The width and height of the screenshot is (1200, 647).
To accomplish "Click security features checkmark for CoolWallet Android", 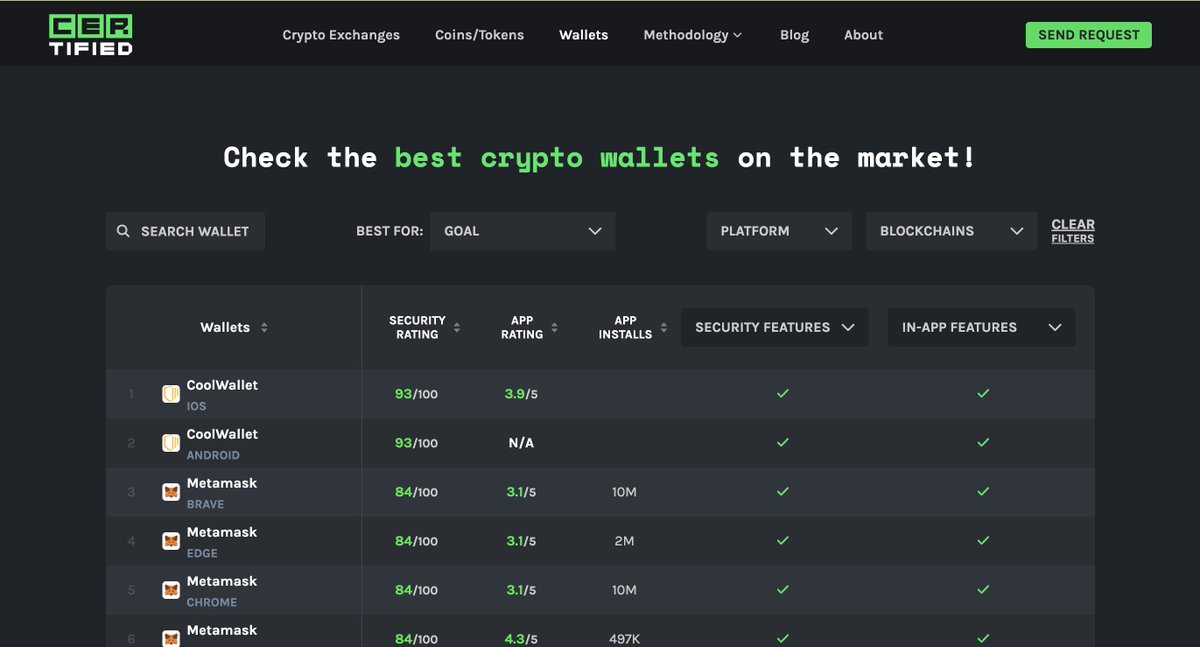I will [783, 443].
